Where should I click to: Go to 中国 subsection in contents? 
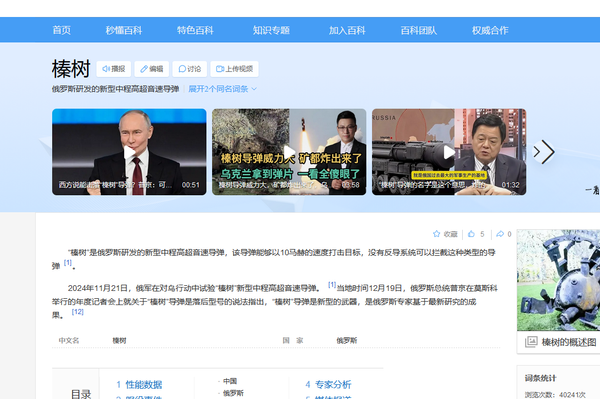(230, 381)
